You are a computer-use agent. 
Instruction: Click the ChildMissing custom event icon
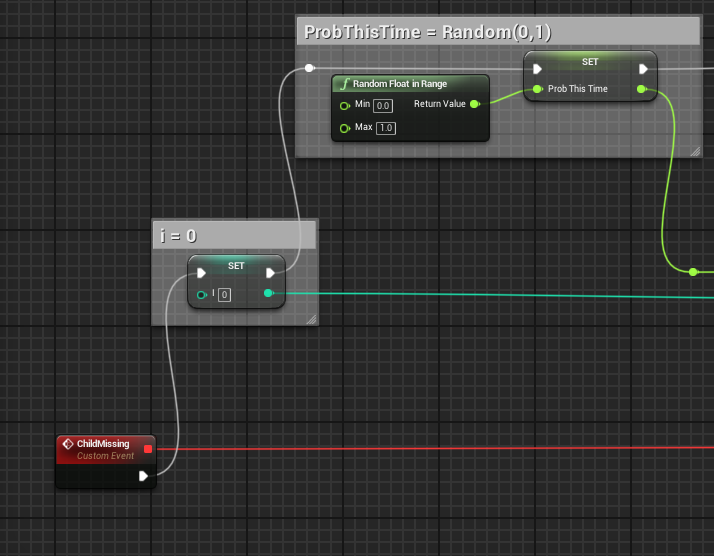[68, 444]
